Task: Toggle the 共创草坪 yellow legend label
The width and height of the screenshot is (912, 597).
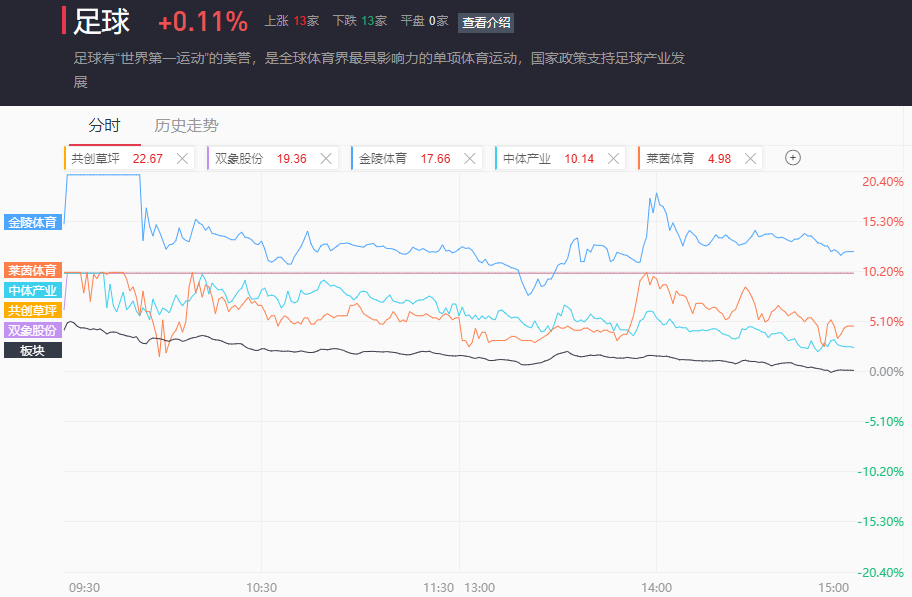Action: 33,310
